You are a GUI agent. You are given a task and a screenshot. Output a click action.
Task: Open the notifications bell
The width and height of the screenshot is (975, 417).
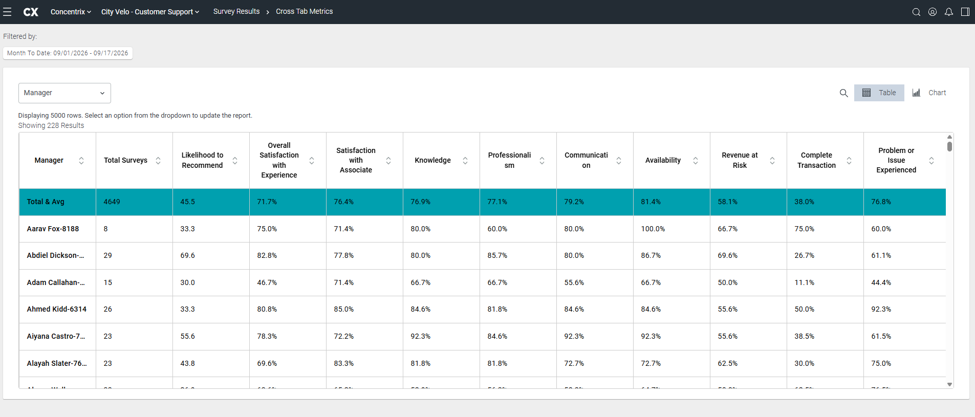coord(949,12)
